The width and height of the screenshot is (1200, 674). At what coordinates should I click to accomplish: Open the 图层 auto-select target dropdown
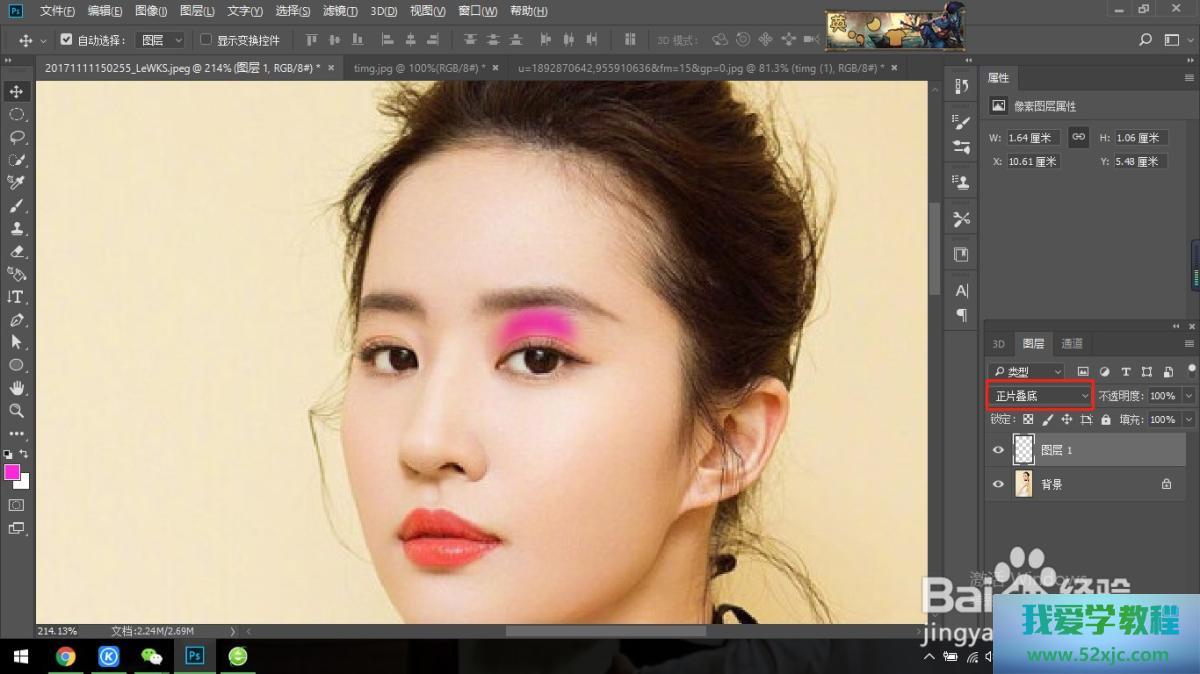(x=161, y=40)
